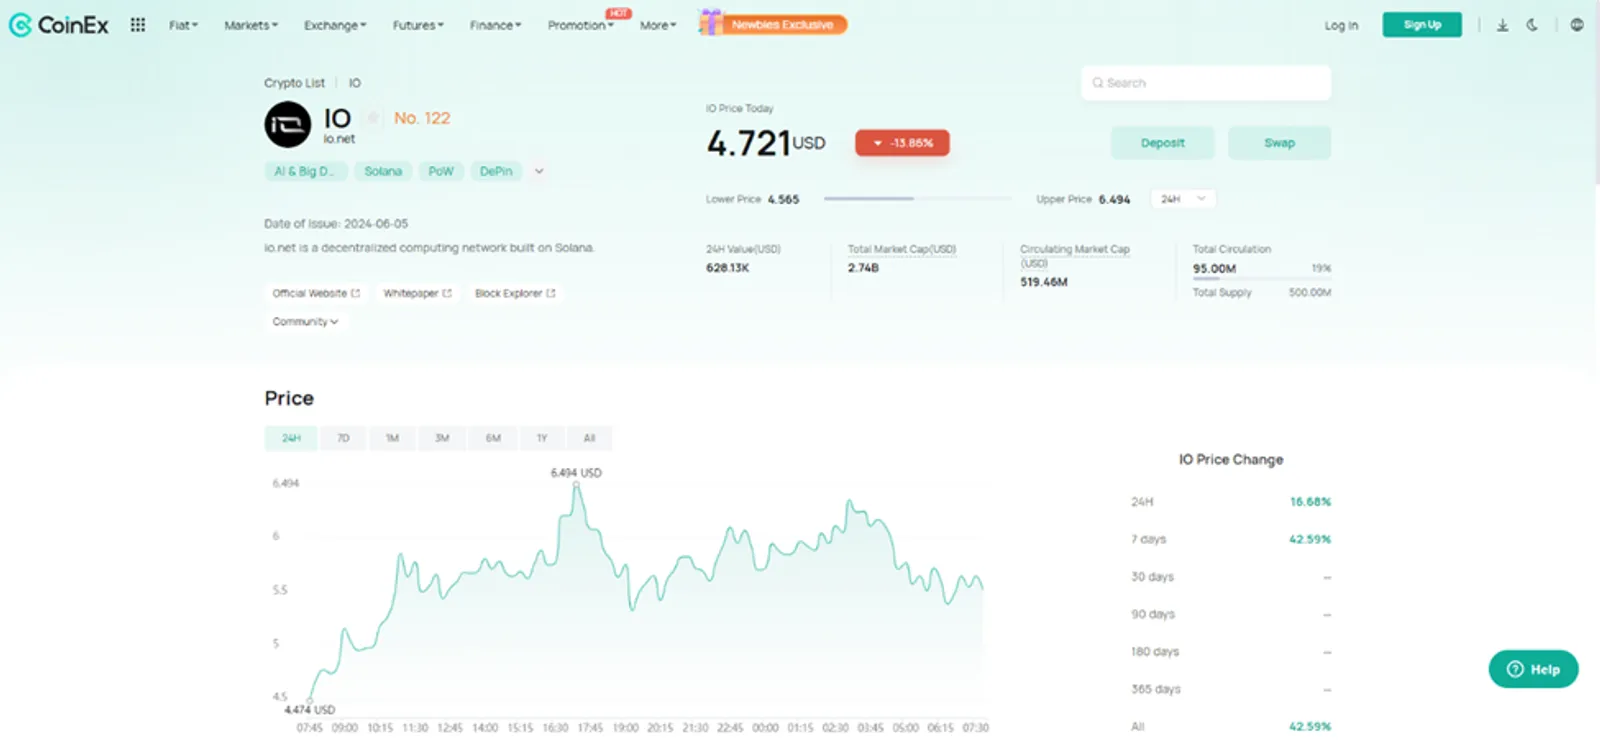The height and width of the screenshot is (740, 1600).
Task: Open the Markets dropdown menu
Action: [251, 25]
